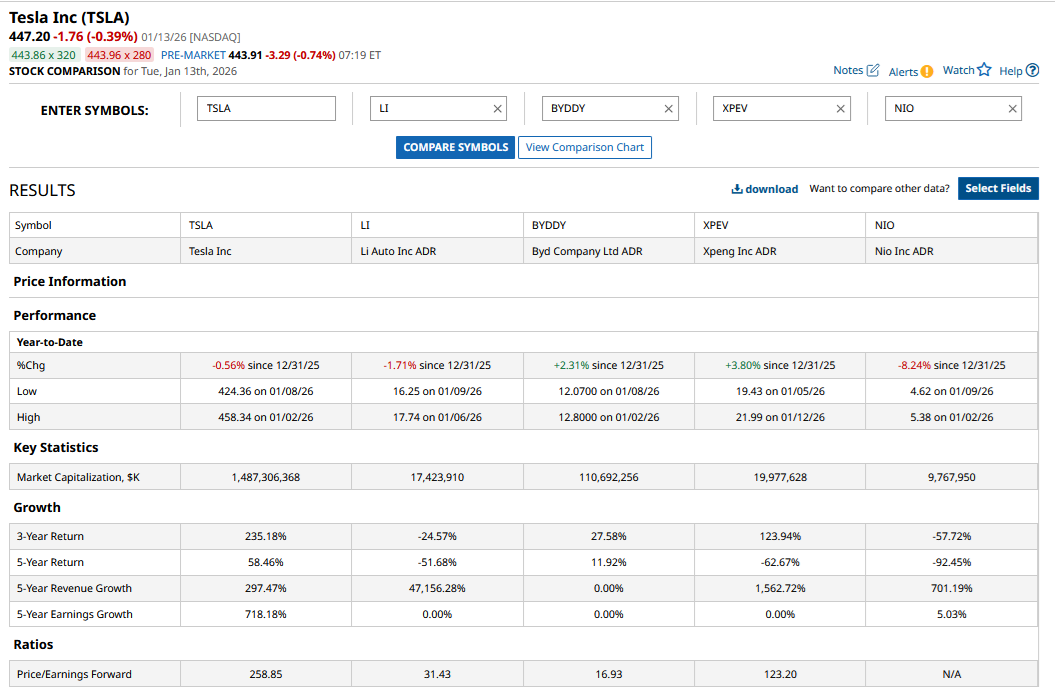
Task: Open the Help question mark icon
Action: coord(1033,70)
